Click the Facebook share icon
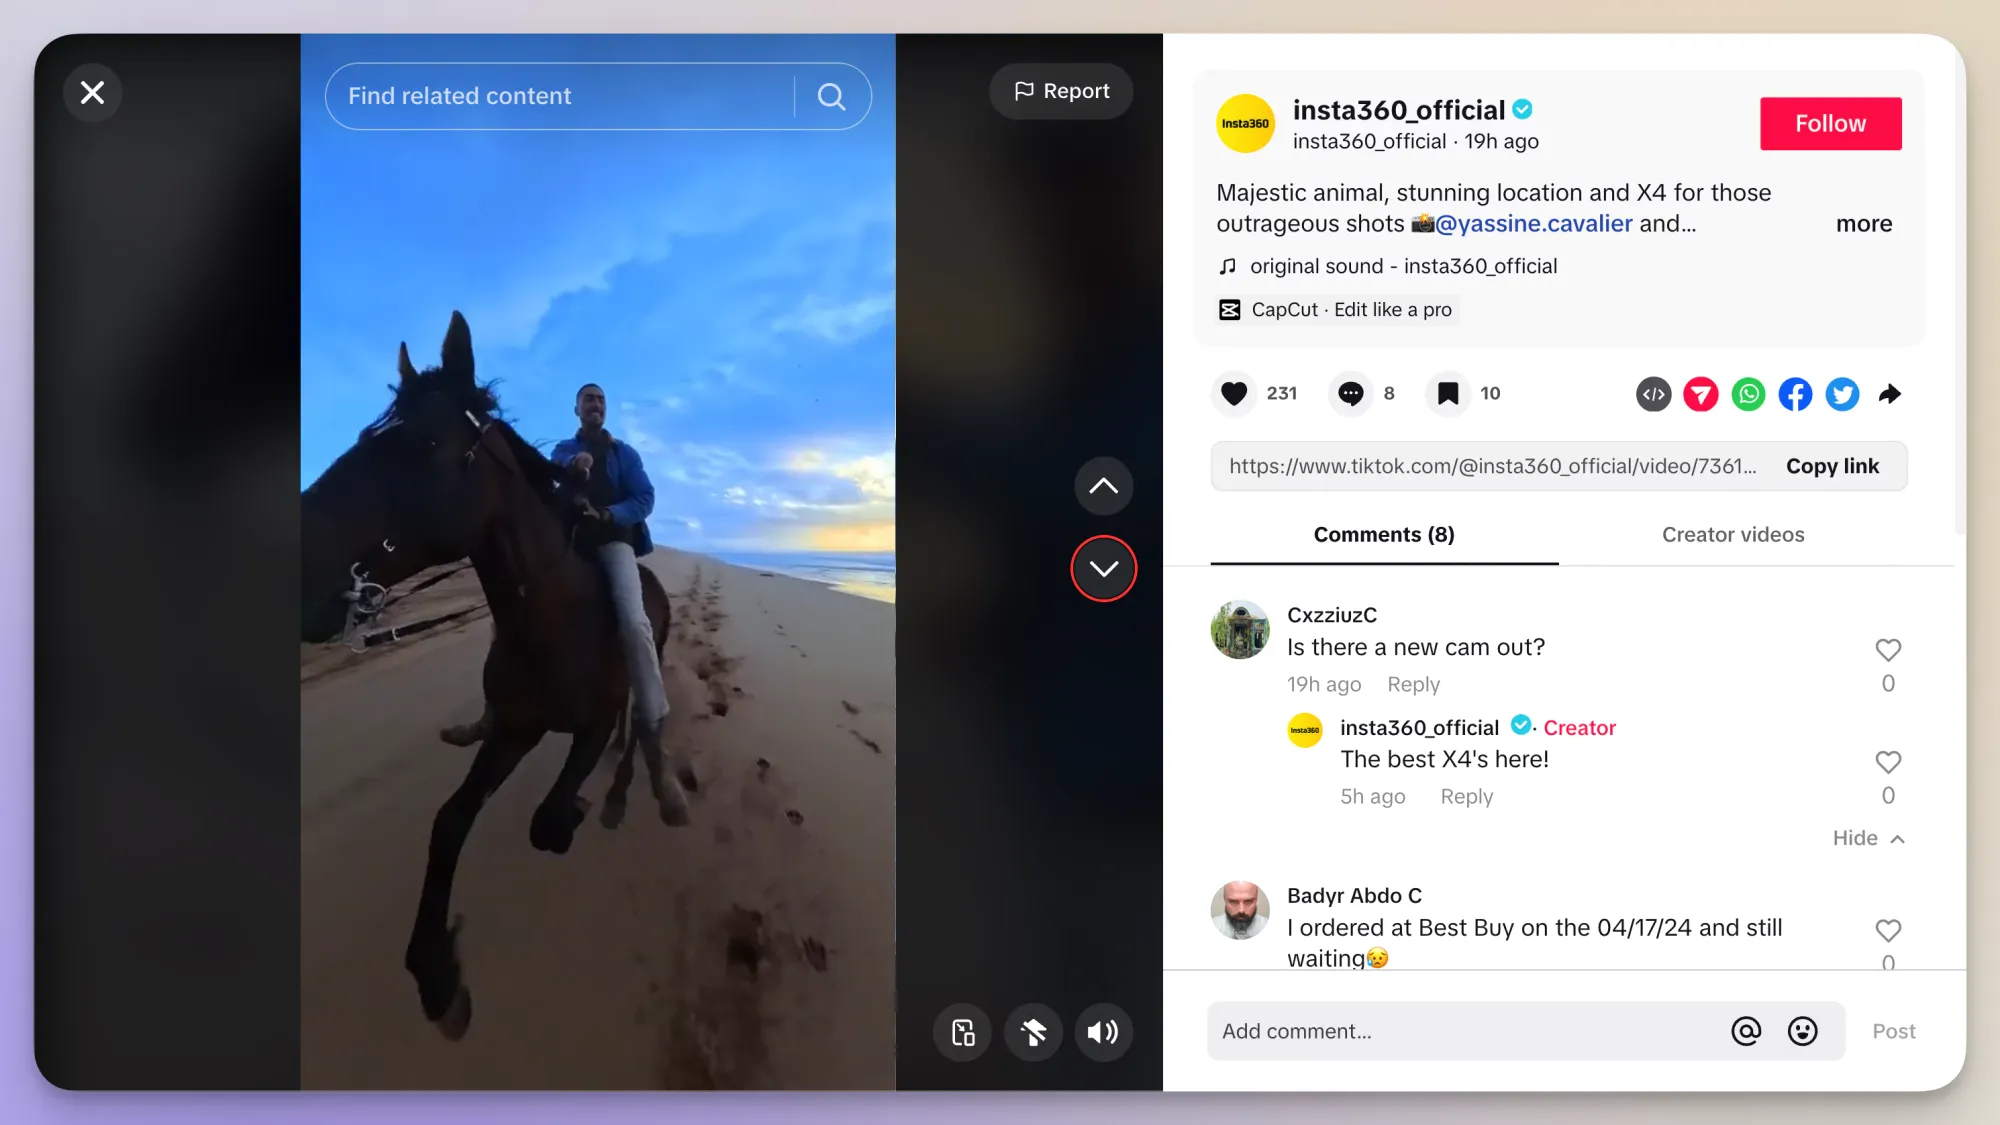 click(1797, 394)
